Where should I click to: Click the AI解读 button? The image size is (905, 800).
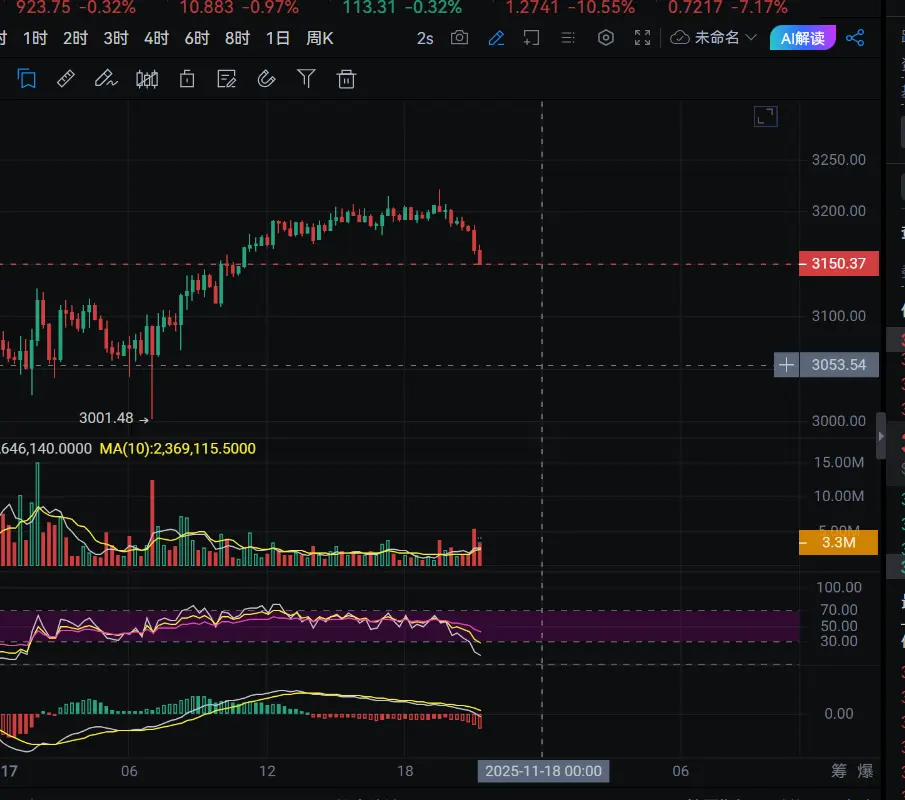[x=802, y=38]
